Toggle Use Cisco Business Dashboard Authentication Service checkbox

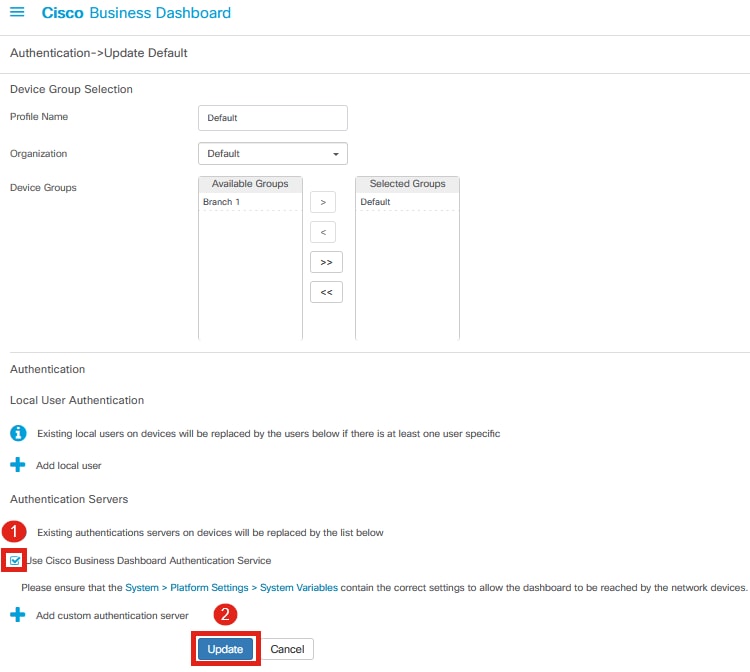[x=15, y=560]
